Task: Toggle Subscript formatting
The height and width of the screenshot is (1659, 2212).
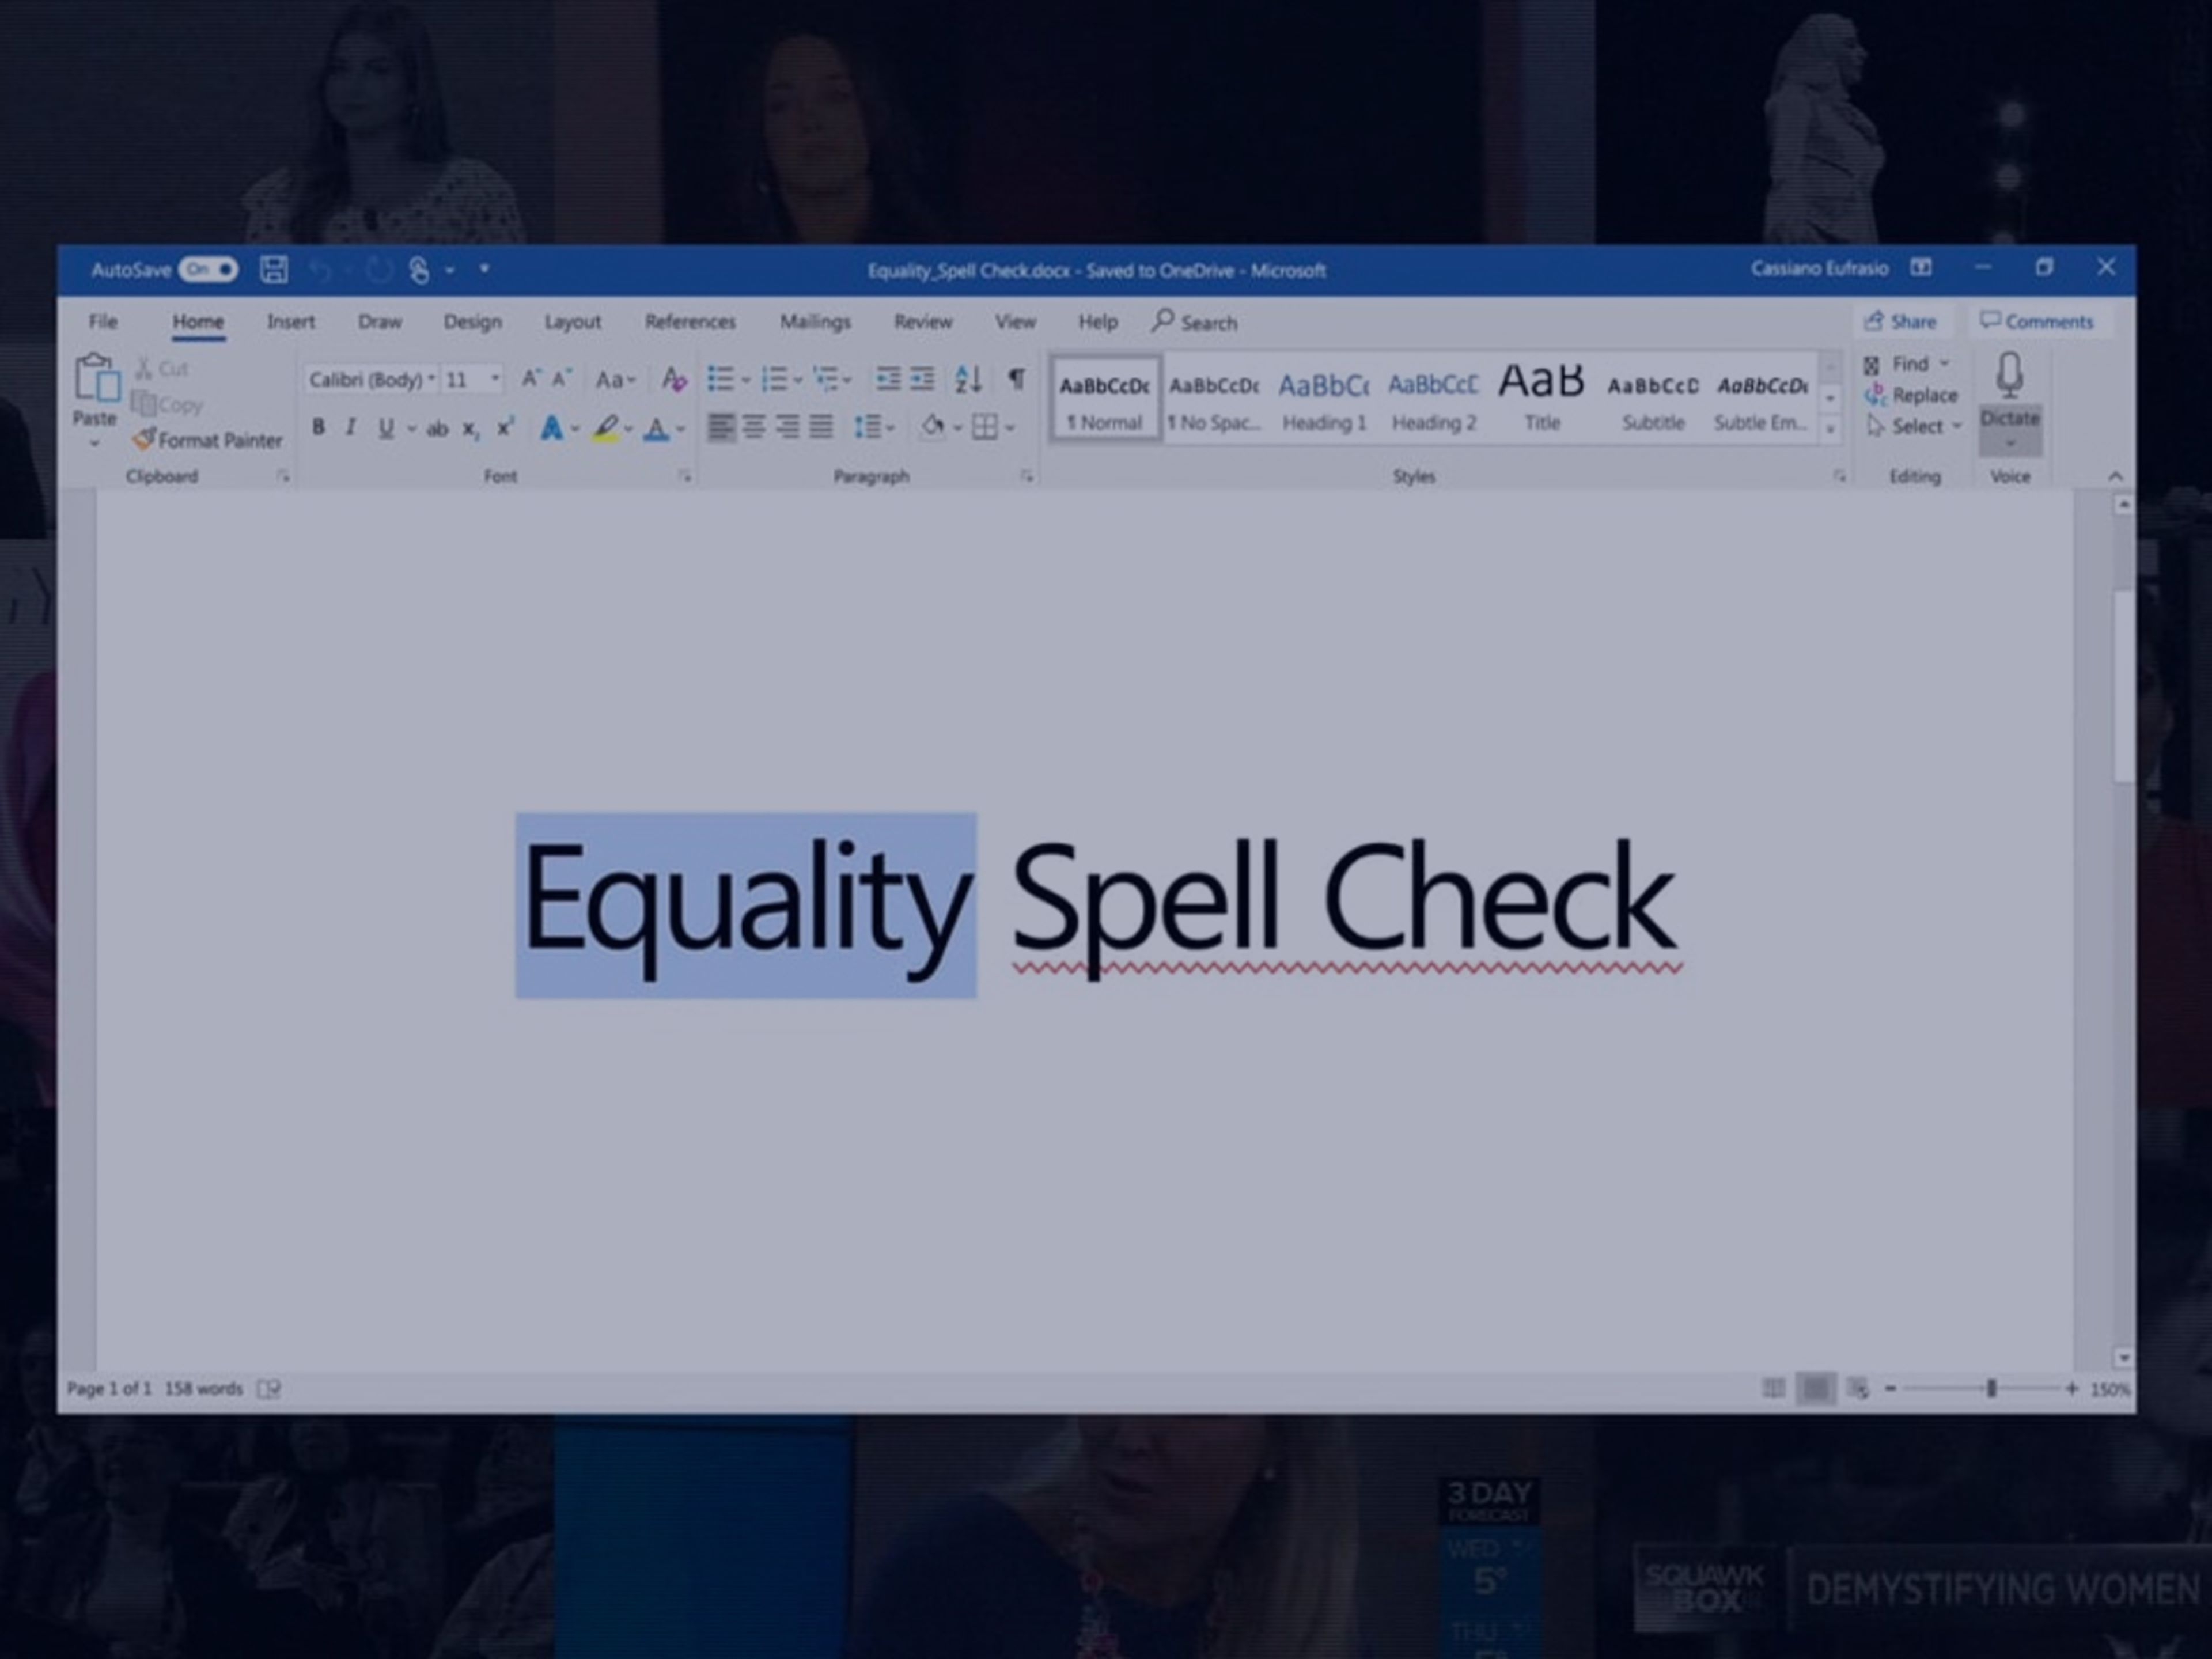Action: tap(470, 430)
